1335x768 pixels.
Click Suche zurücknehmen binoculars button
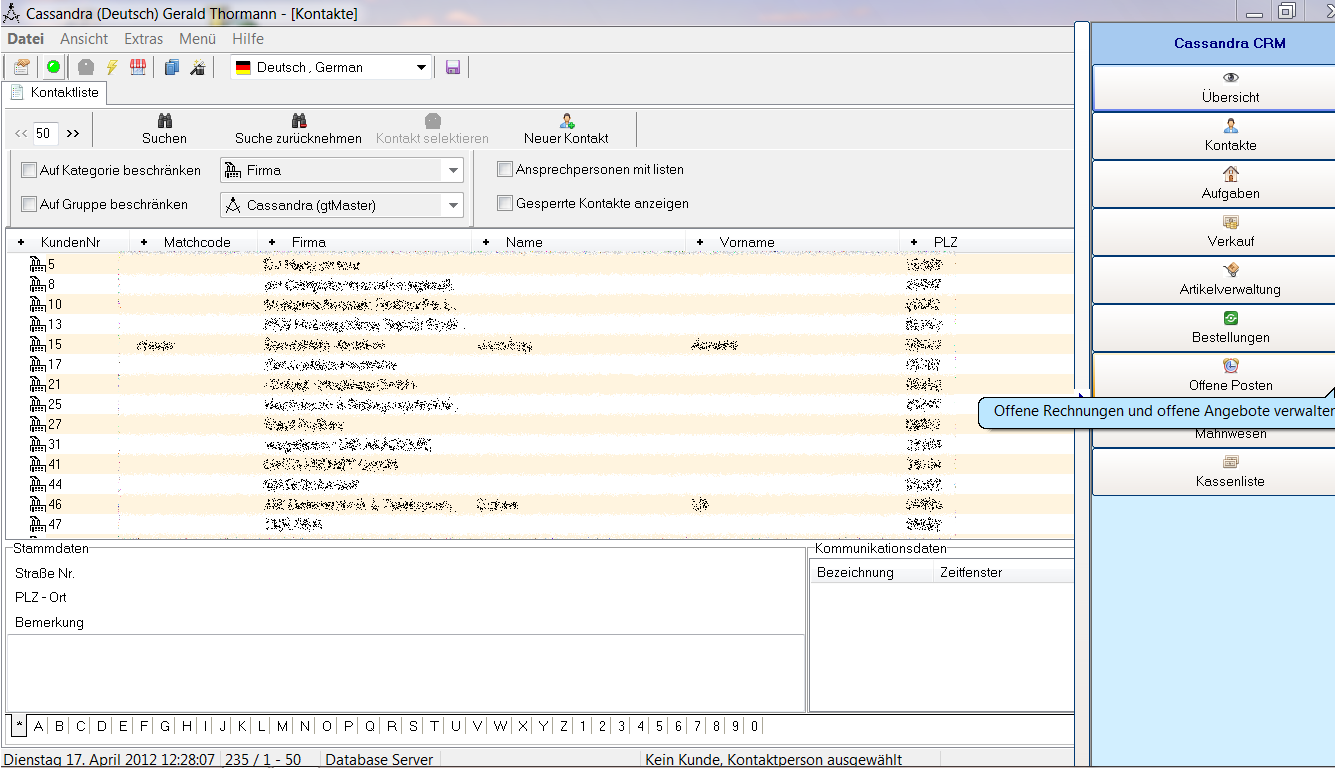click(298, 129)
